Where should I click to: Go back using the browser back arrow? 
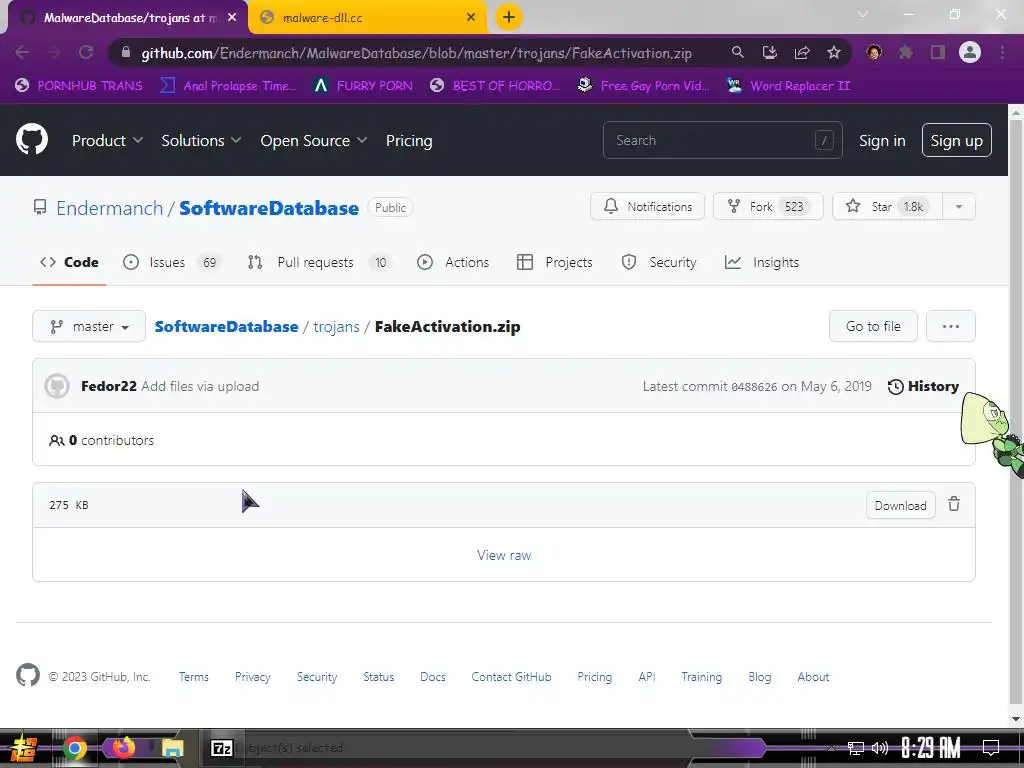pos(22,52)
